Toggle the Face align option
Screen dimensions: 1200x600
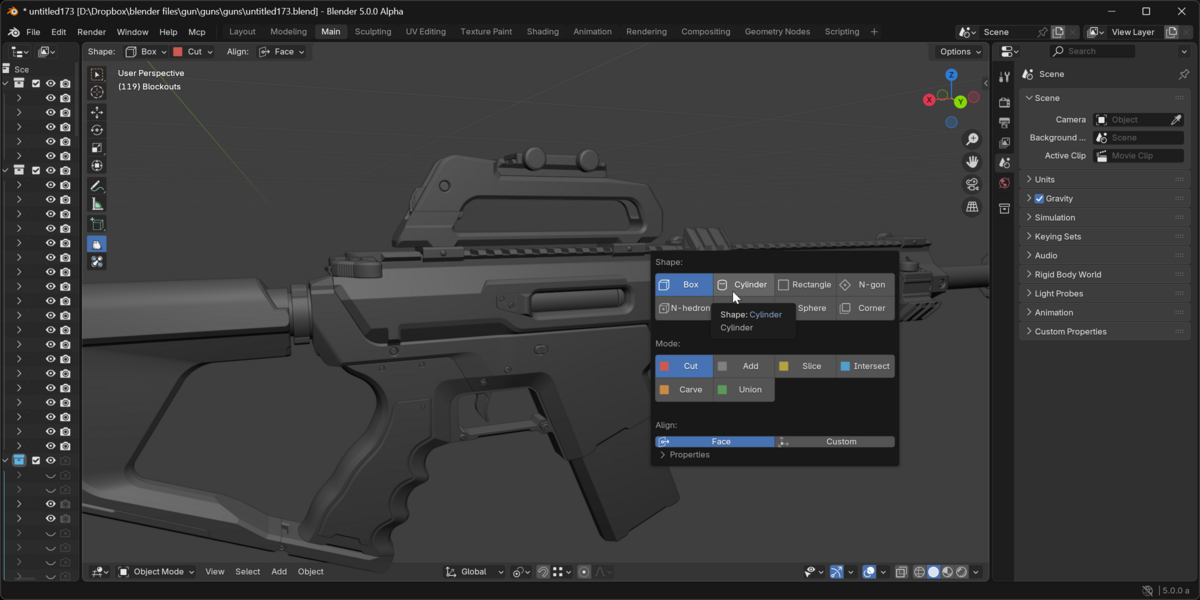point(715,441)
